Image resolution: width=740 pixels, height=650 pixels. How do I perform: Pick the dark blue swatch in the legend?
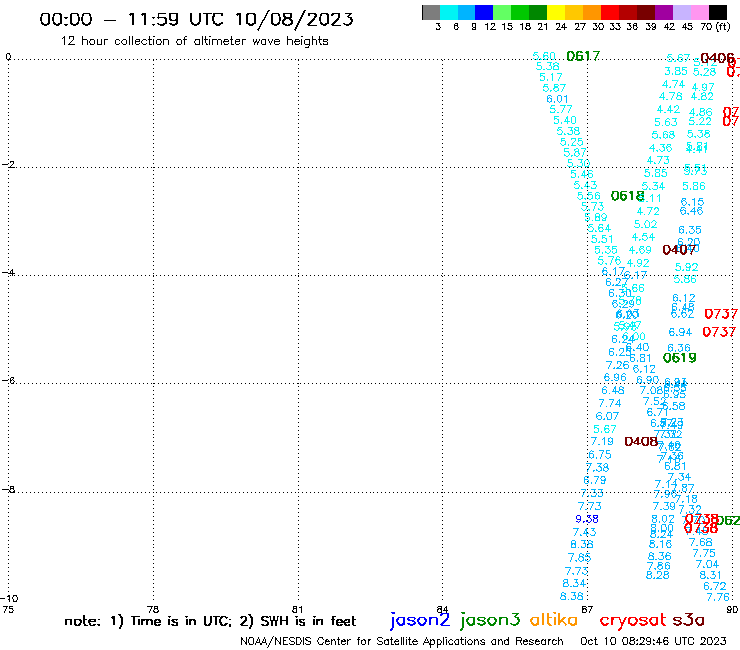(485, 12)
